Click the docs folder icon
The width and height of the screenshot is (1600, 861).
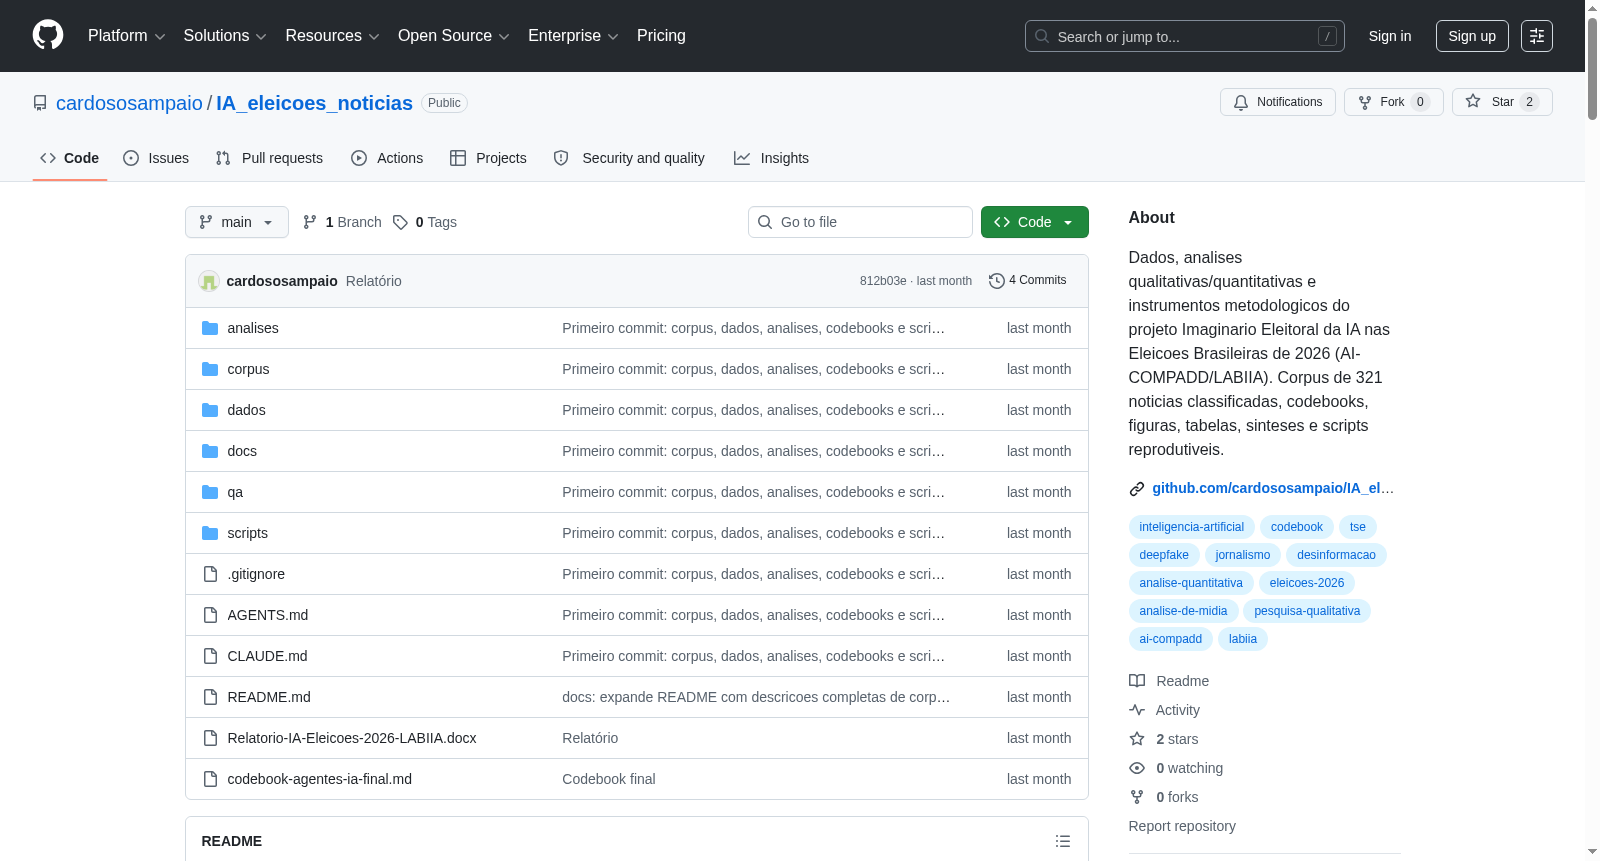(x=210, y=451)
